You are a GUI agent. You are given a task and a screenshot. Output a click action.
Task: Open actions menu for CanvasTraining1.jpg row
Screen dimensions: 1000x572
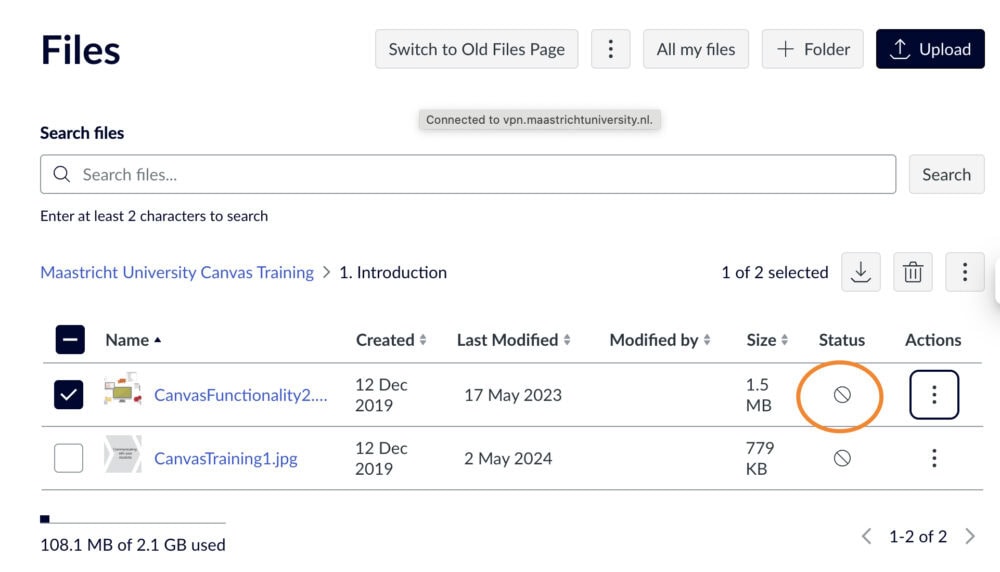[x=934, y=458]
